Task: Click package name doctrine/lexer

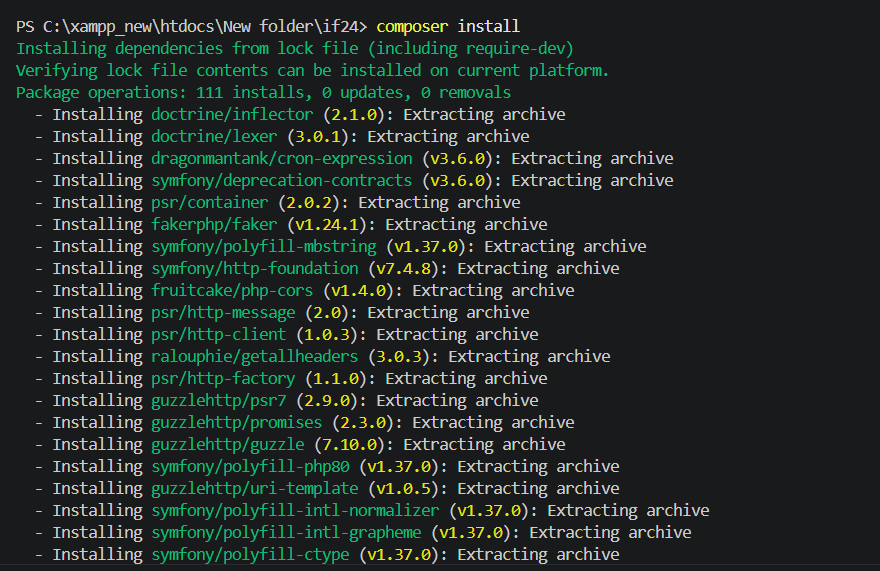Action: click(x=214, y=136)
